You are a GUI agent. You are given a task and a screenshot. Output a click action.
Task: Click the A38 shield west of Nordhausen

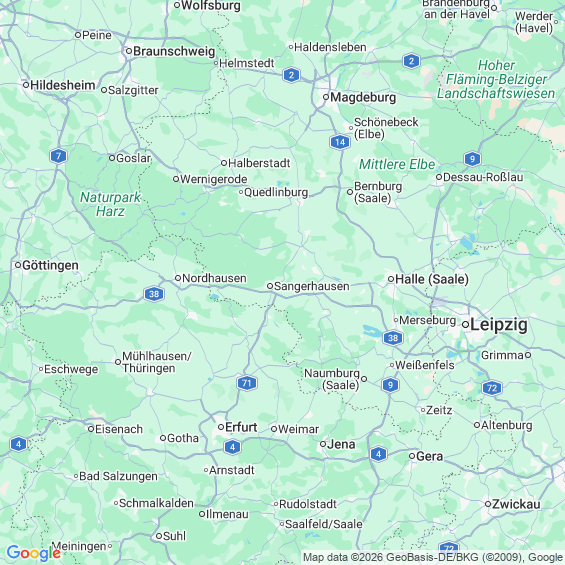click(154, 294)
